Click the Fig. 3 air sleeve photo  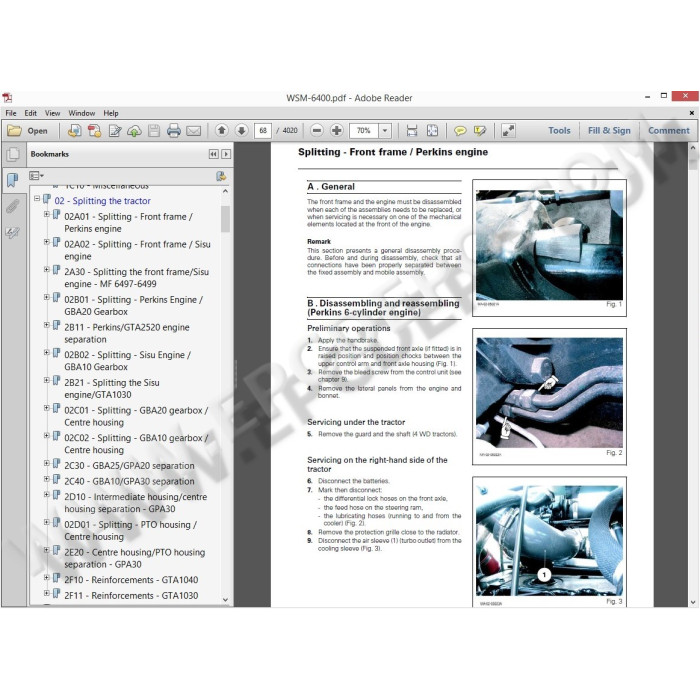point(549,541)
